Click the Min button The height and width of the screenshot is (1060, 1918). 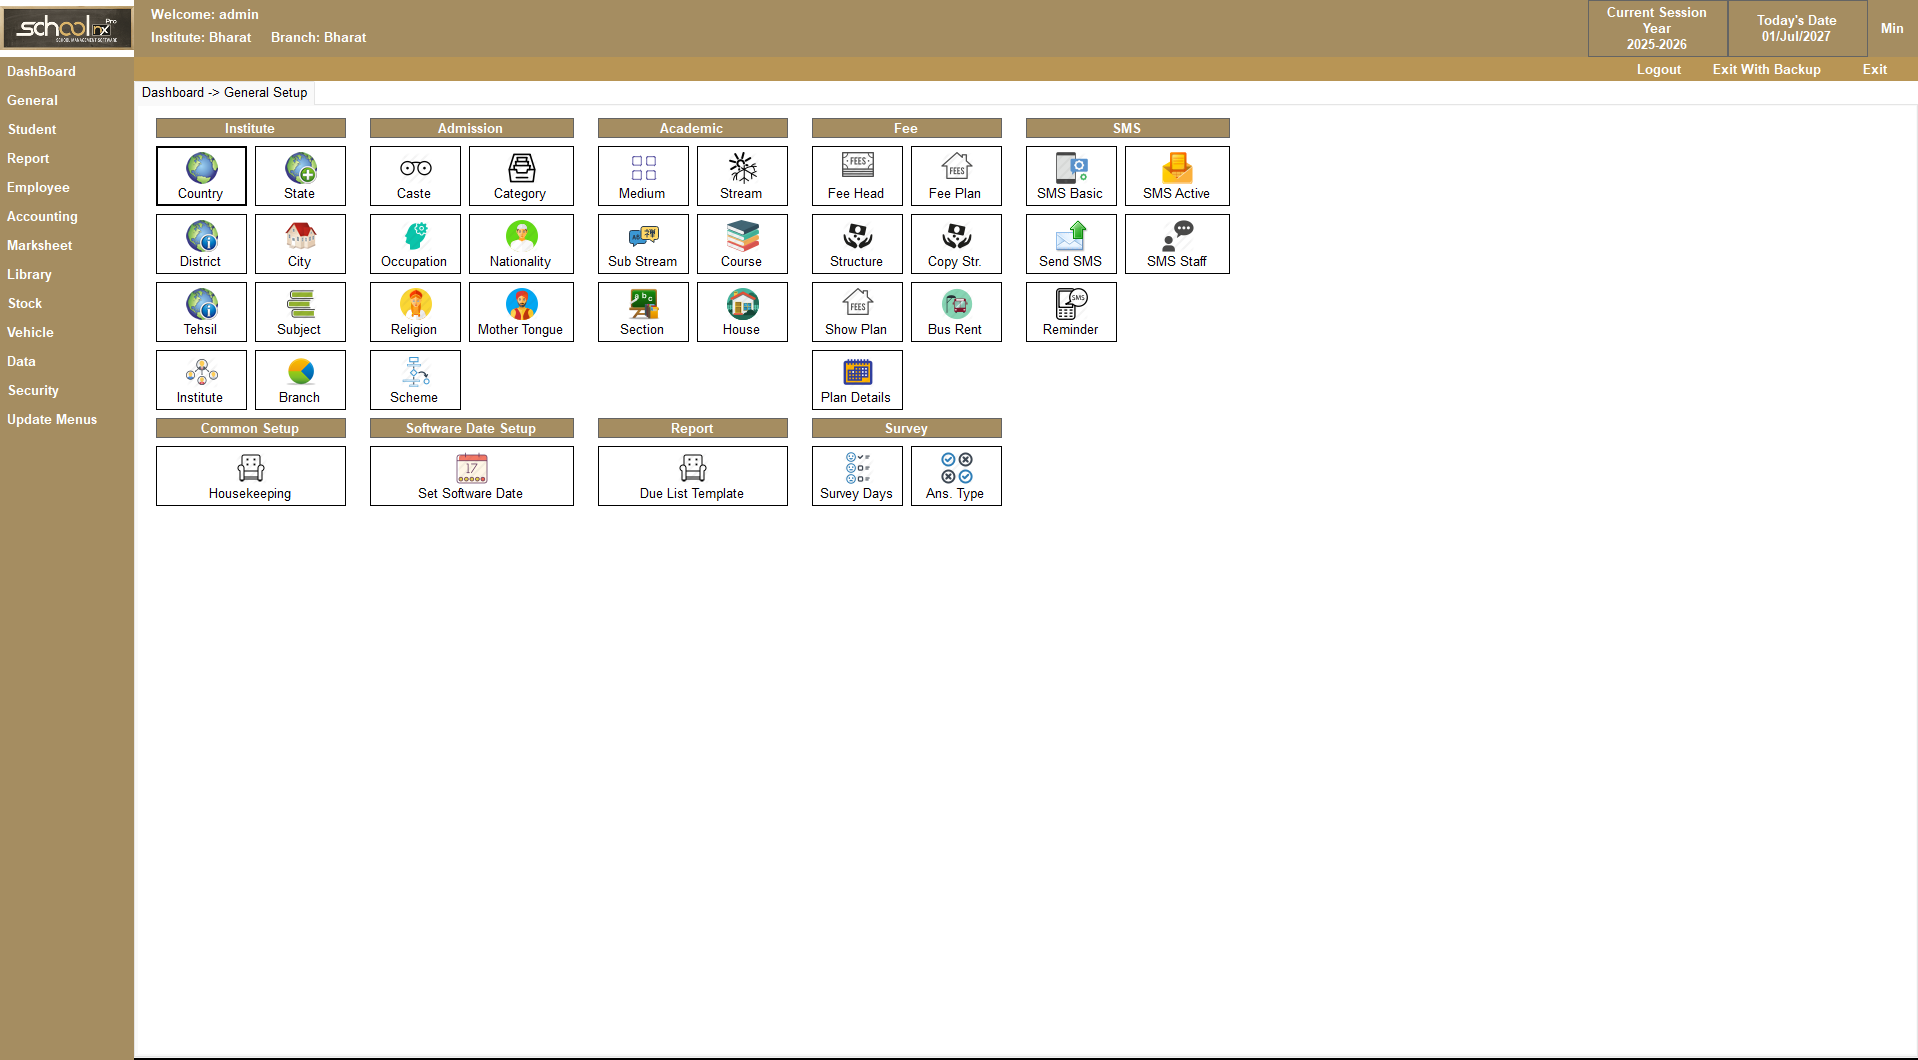(1892, 28)
